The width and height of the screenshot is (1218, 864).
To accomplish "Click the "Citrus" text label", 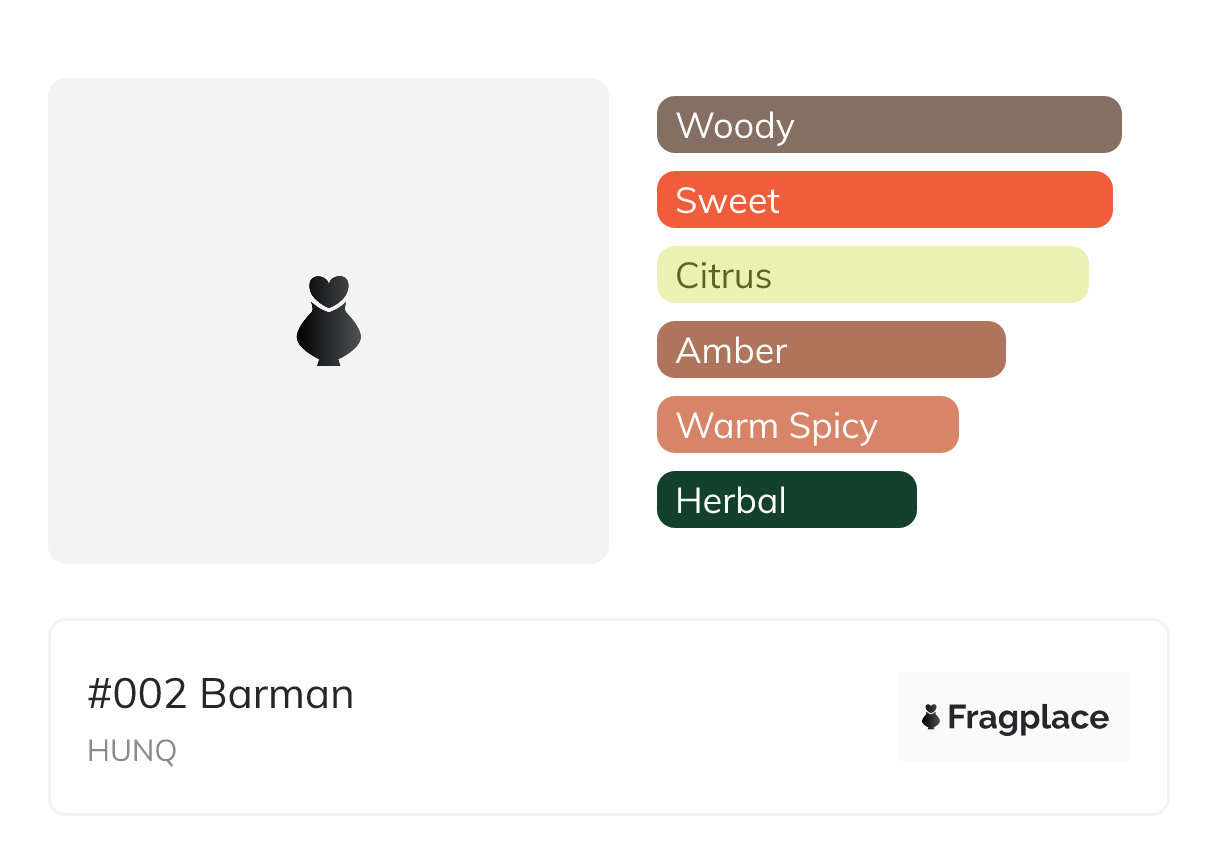I will click(724, 276).
